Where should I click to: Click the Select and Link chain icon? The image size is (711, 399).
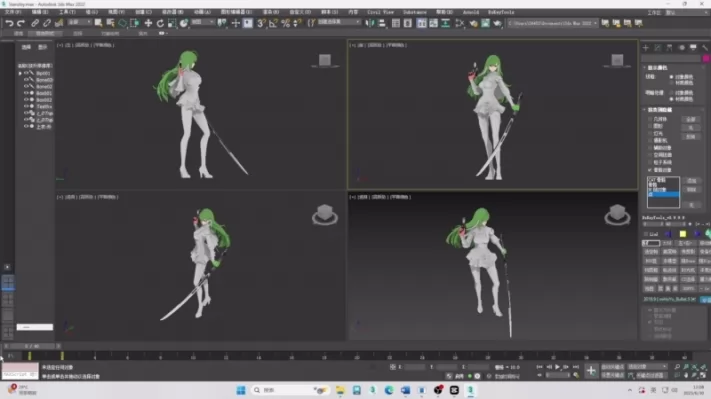click(35, 23)
